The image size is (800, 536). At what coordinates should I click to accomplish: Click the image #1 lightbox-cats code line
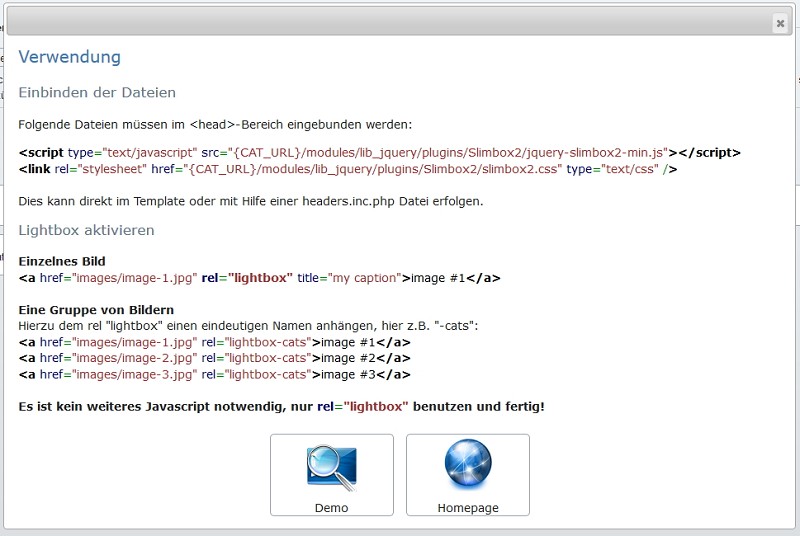214,342
